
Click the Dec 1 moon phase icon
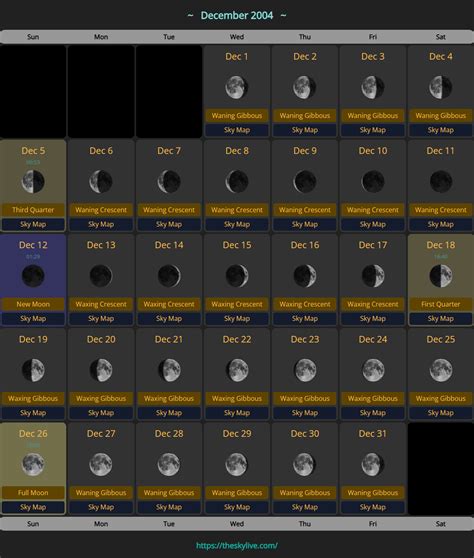(x=237, y=87)
